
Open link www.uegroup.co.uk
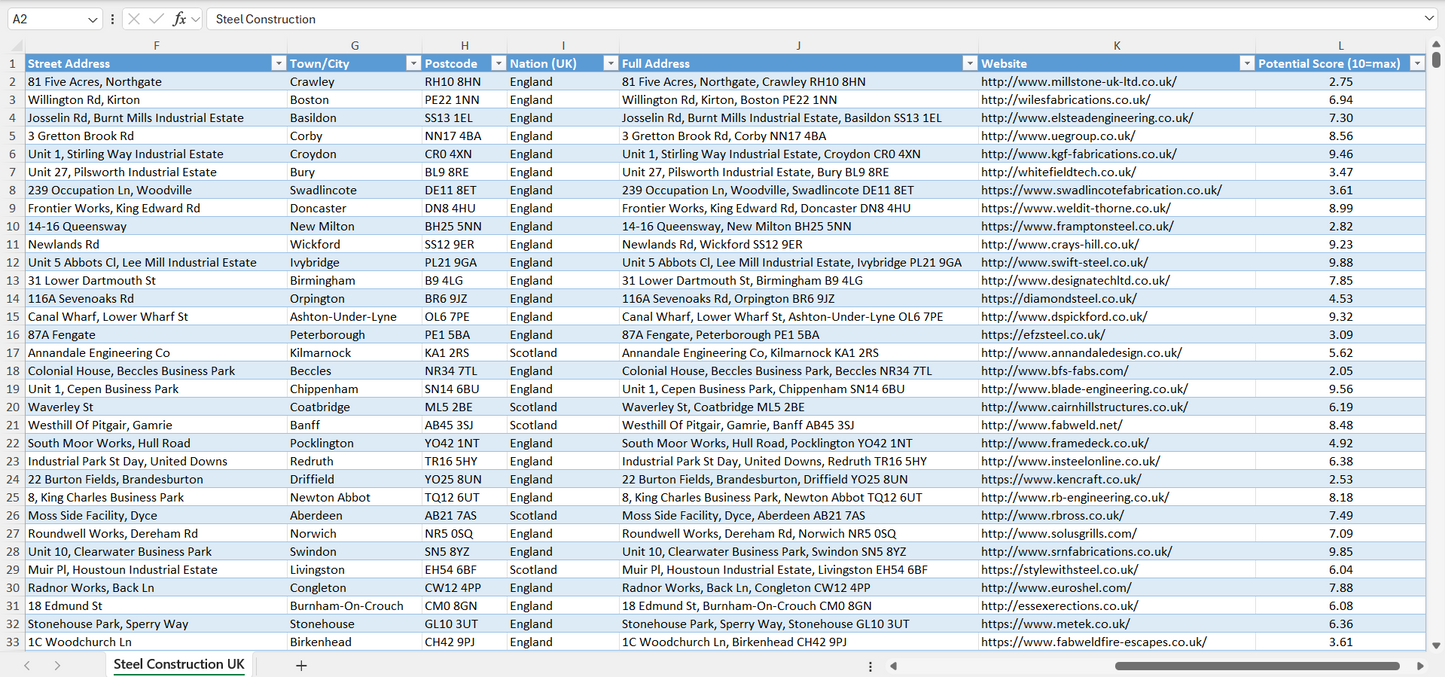point(1058,136)
